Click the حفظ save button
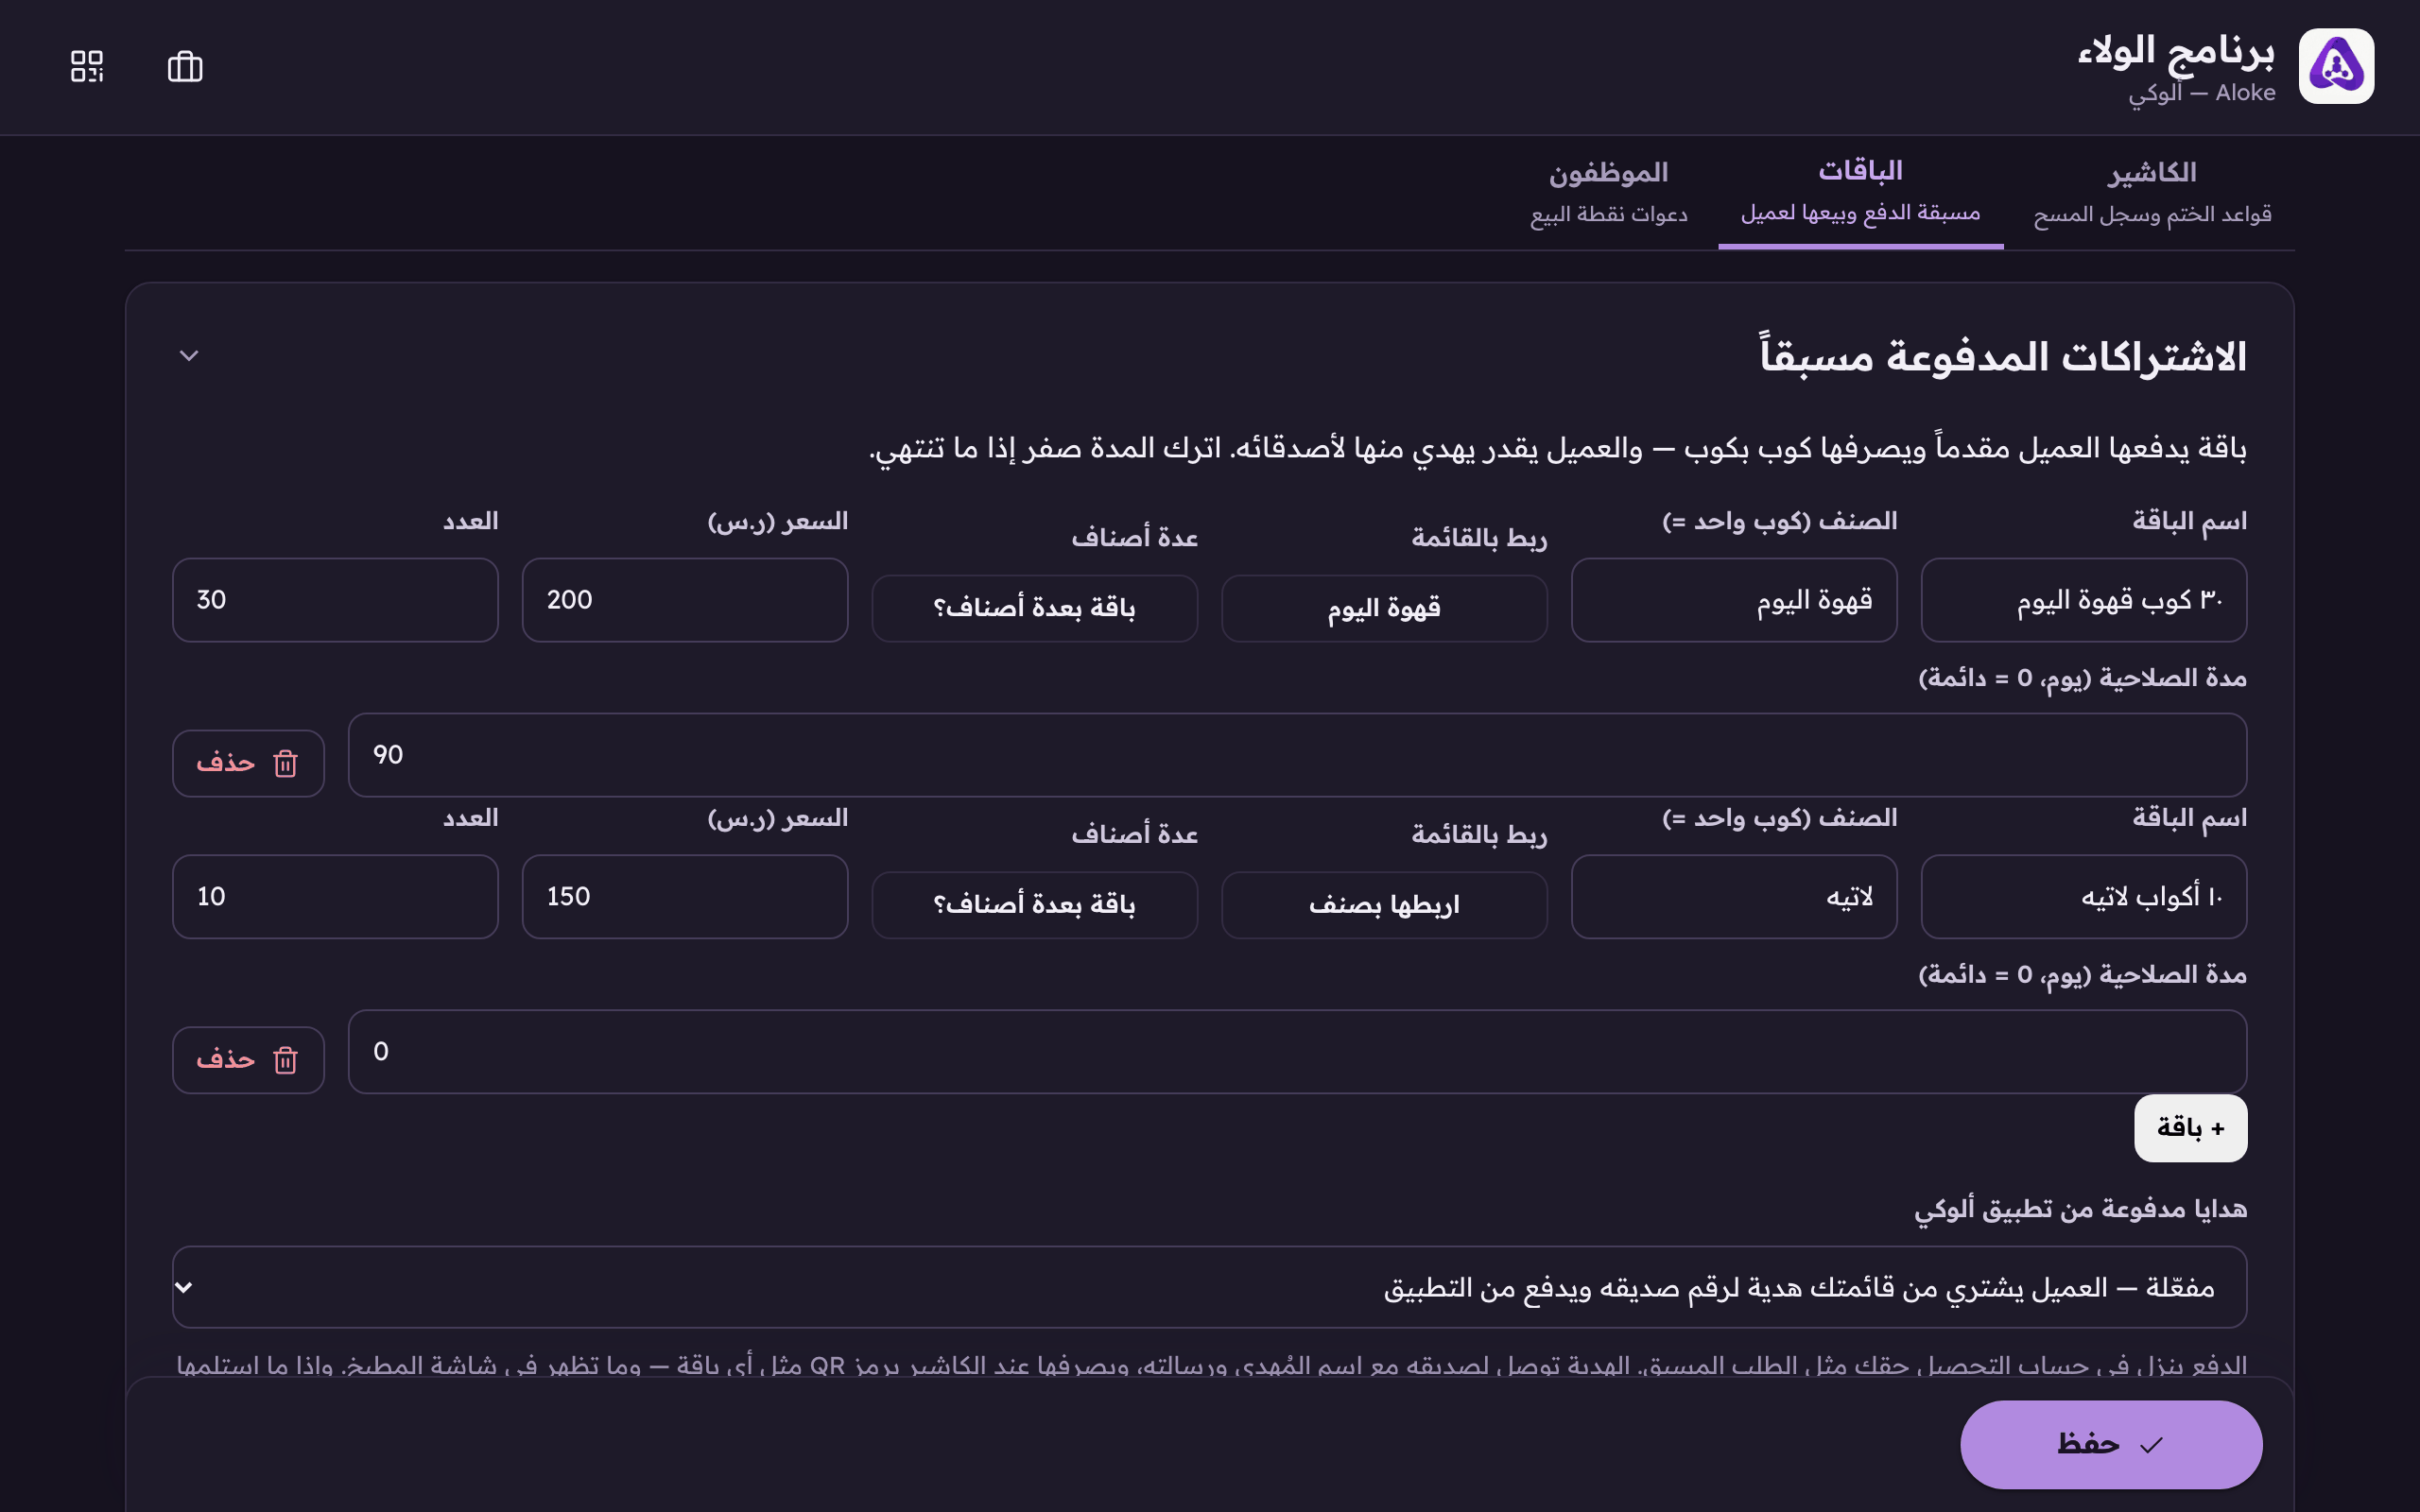Image resolution: width=2420 pixels, height=1512 pixels. point(2111,1444)
